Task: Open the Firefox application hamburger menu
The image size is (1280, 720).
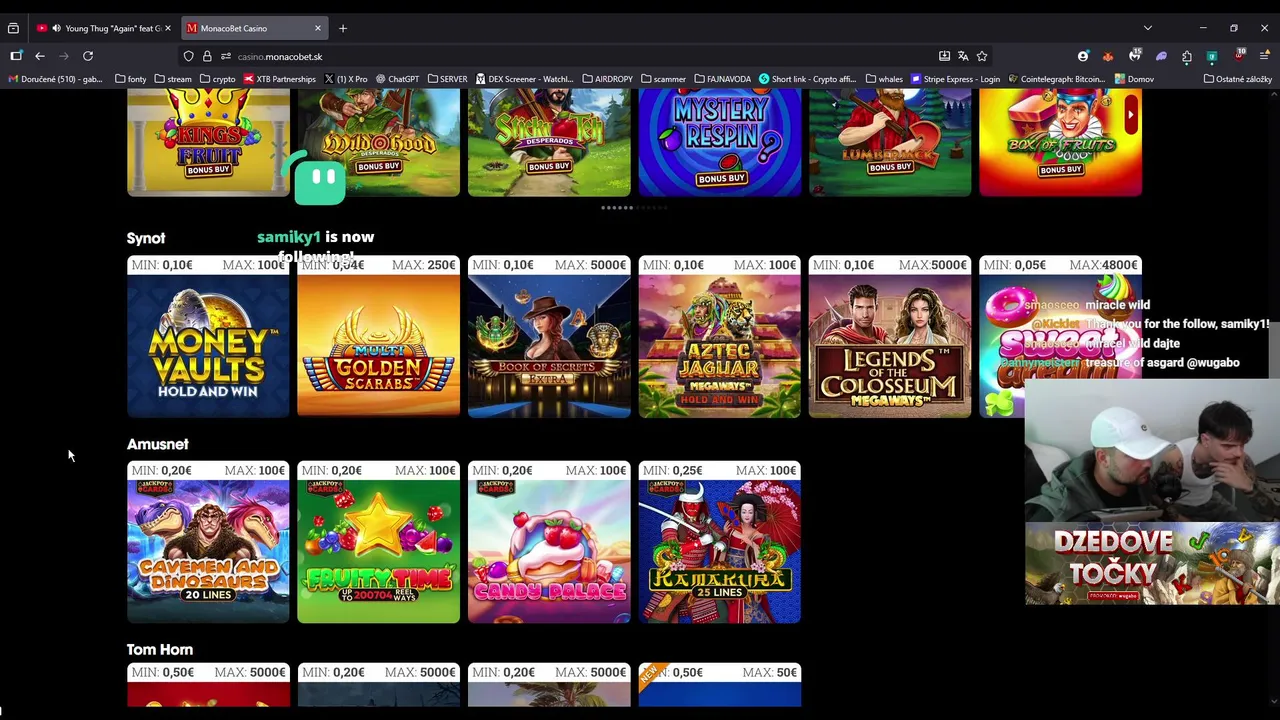Action: click(1265, 56)
